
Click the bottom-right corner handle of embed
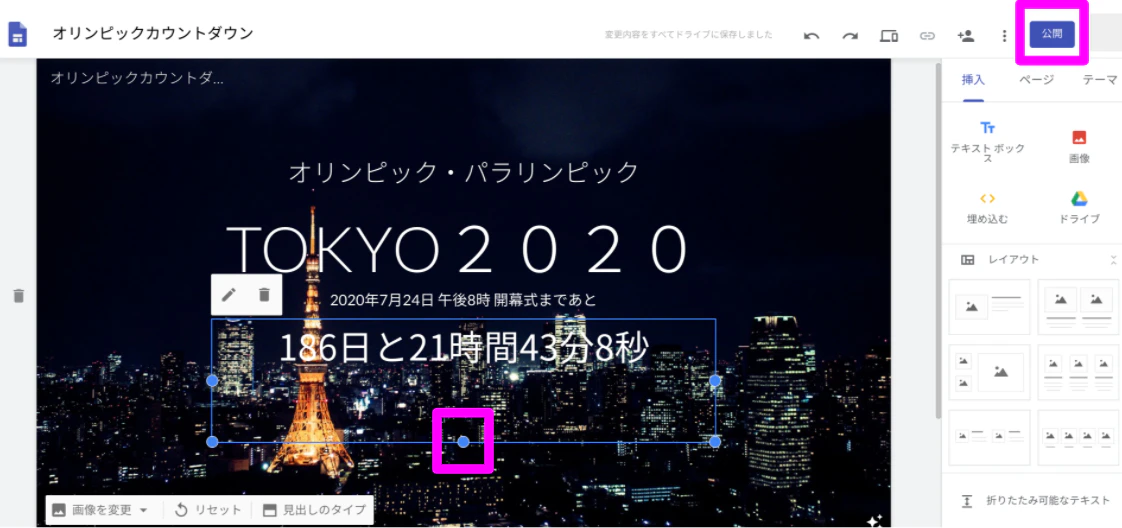(714, 442)
